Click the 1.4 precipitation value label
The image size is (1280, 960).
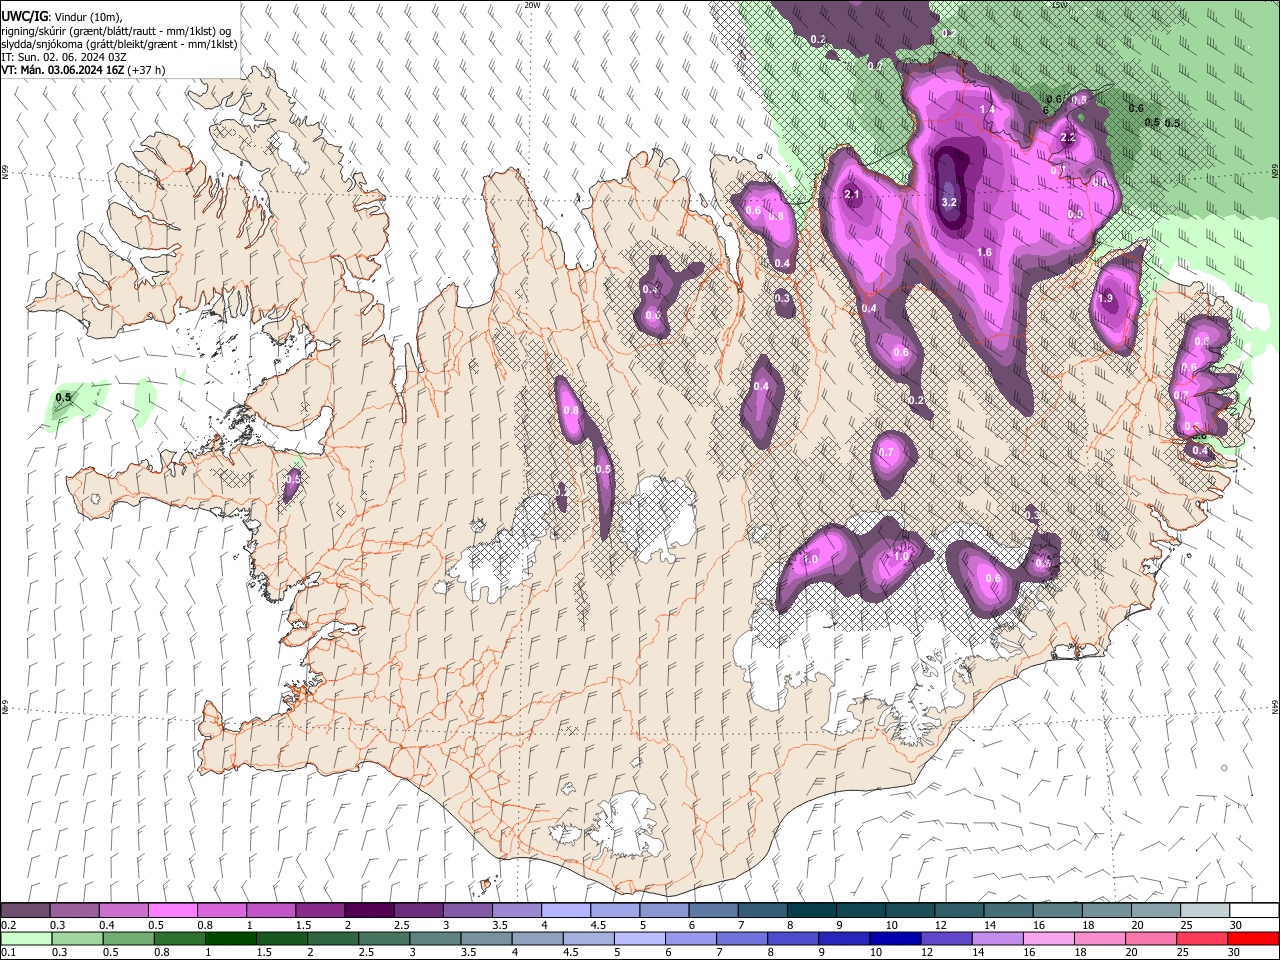987,109
